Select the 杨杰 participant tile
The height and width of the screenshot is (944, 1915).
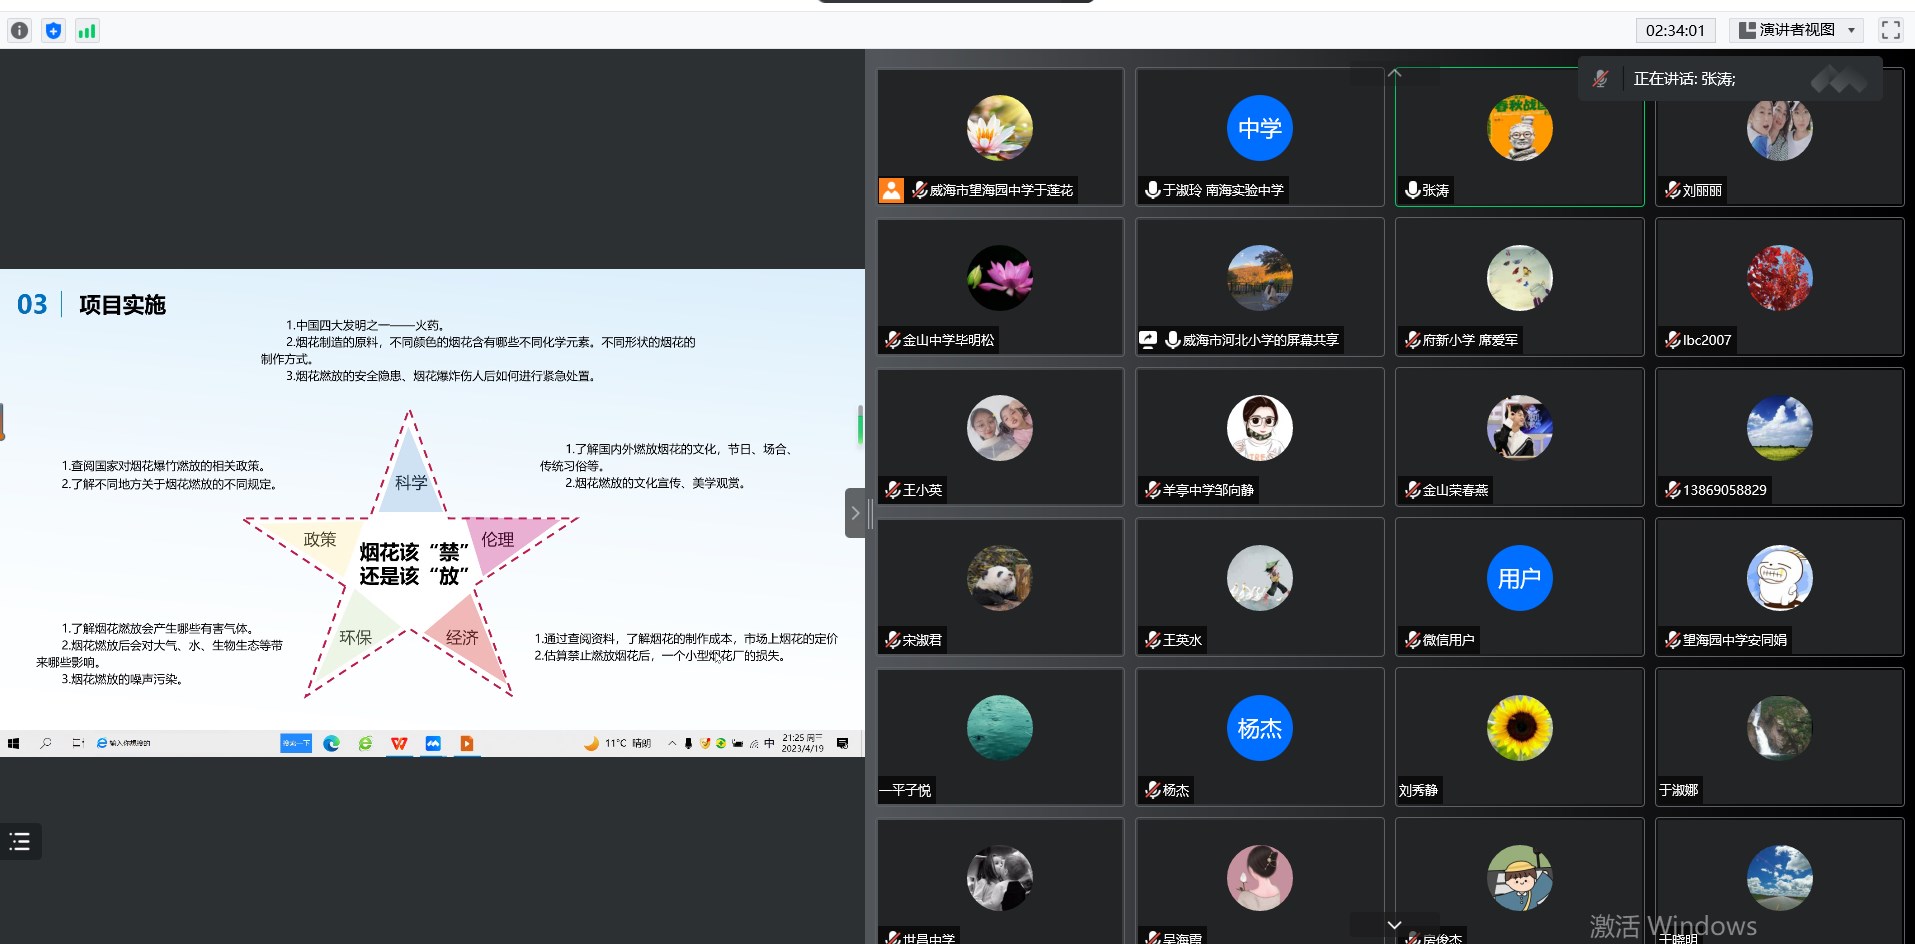click(1259, 736)
